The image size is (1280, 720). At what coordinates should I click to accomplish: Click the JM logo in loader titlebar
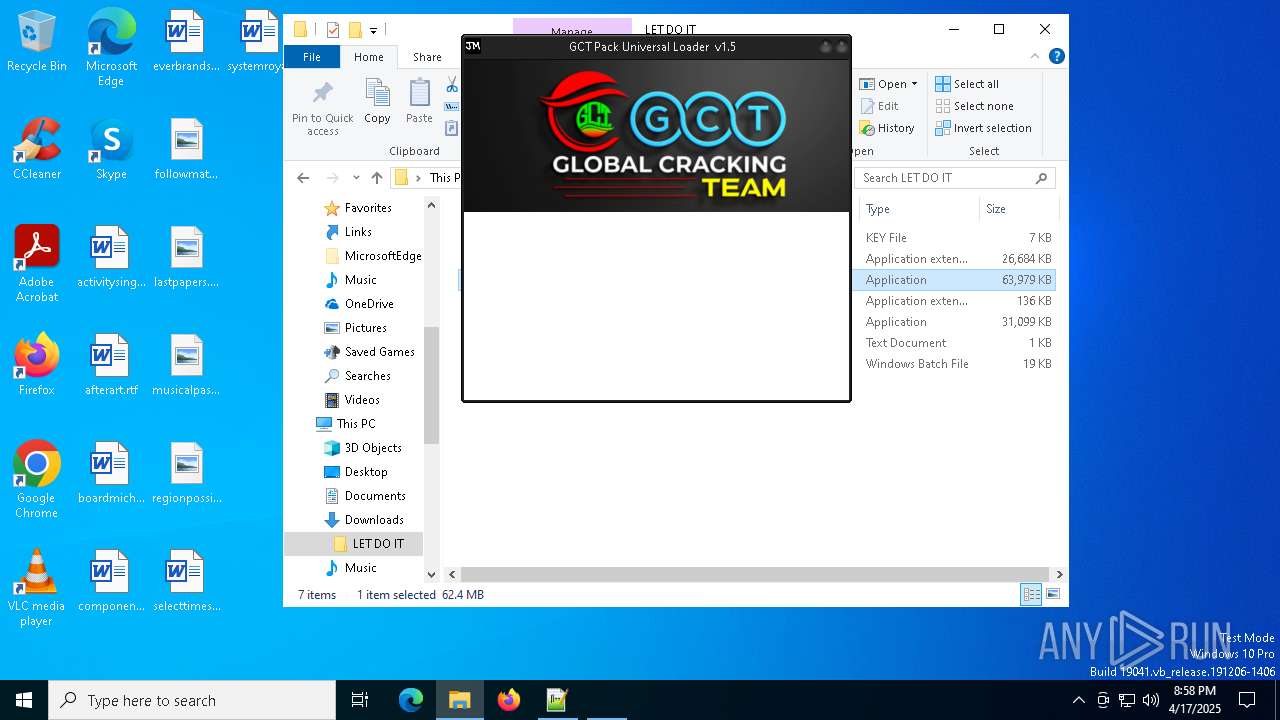pos(473,46)
